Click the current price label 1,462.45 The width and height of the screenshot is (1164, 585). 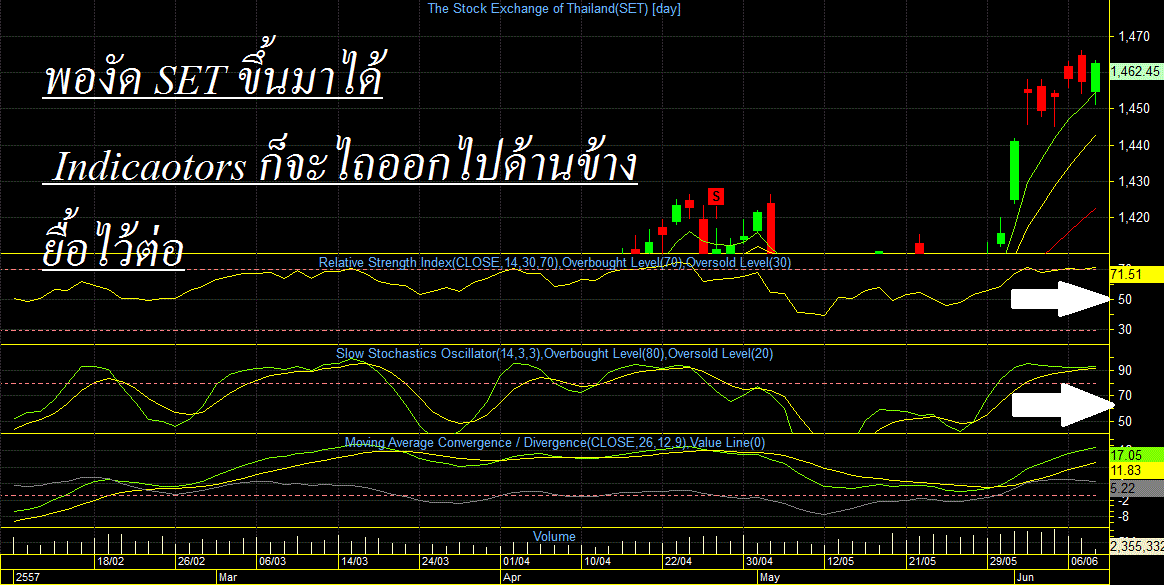1135,71
